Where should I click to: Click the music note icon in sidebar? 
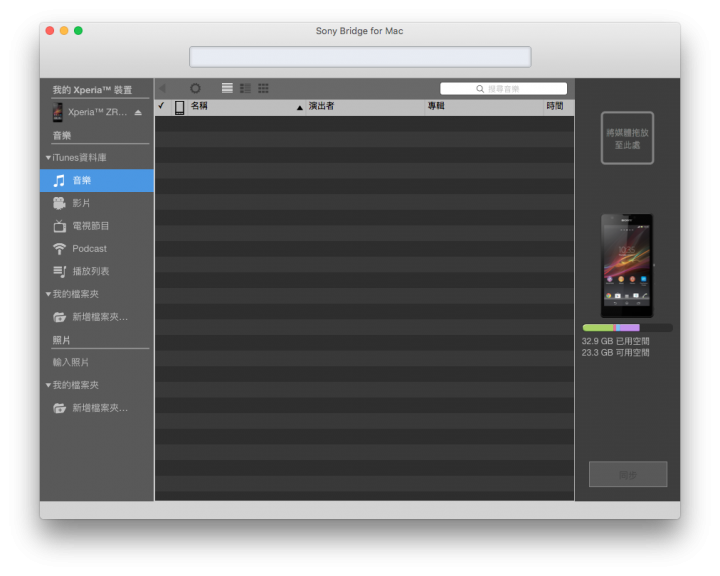[59, 181]
